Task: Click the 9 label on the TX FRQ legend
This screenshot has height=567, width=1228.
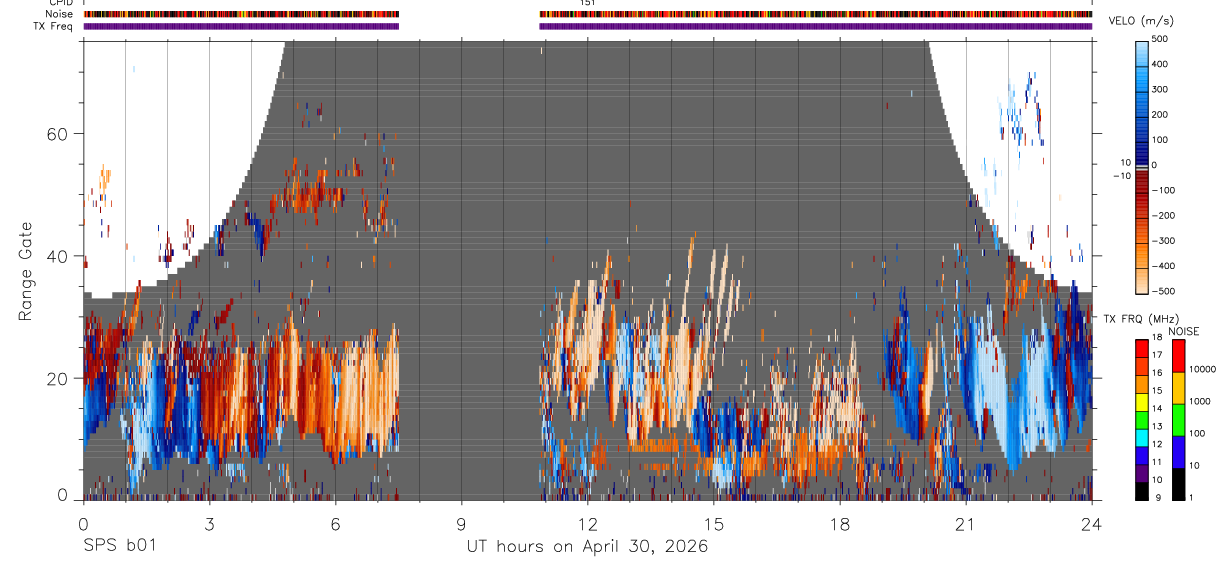Action: 1157,497
